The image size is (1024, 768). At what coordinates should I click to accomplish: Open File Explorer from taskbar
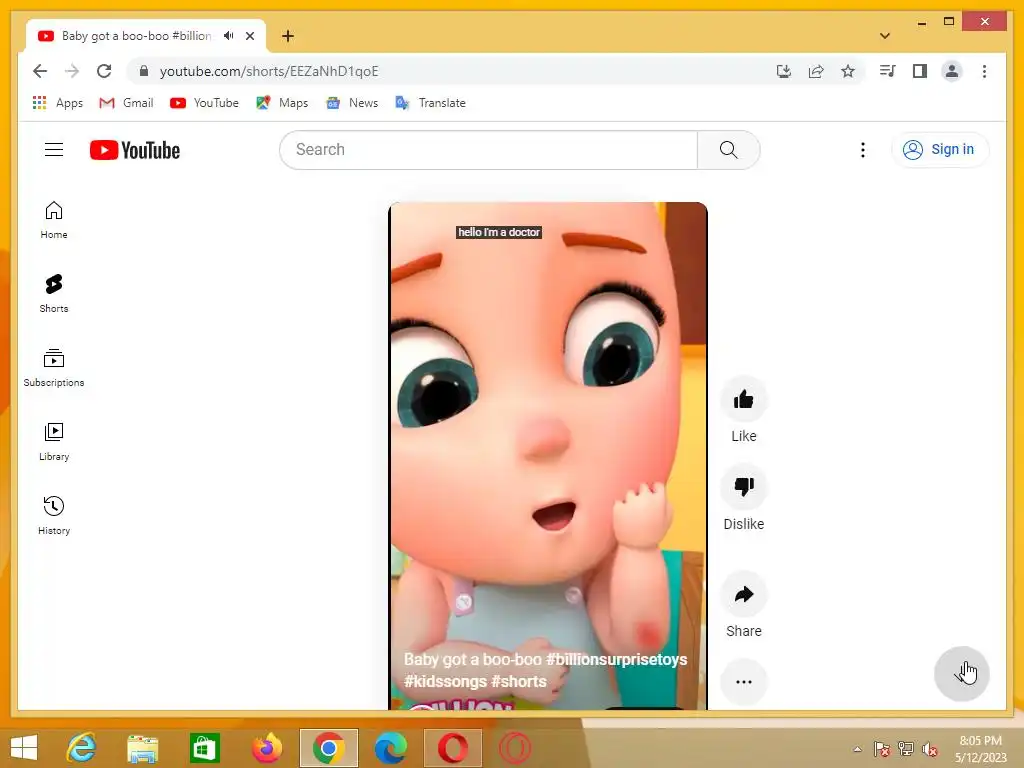pyautogui.click(x=142, y=748)
